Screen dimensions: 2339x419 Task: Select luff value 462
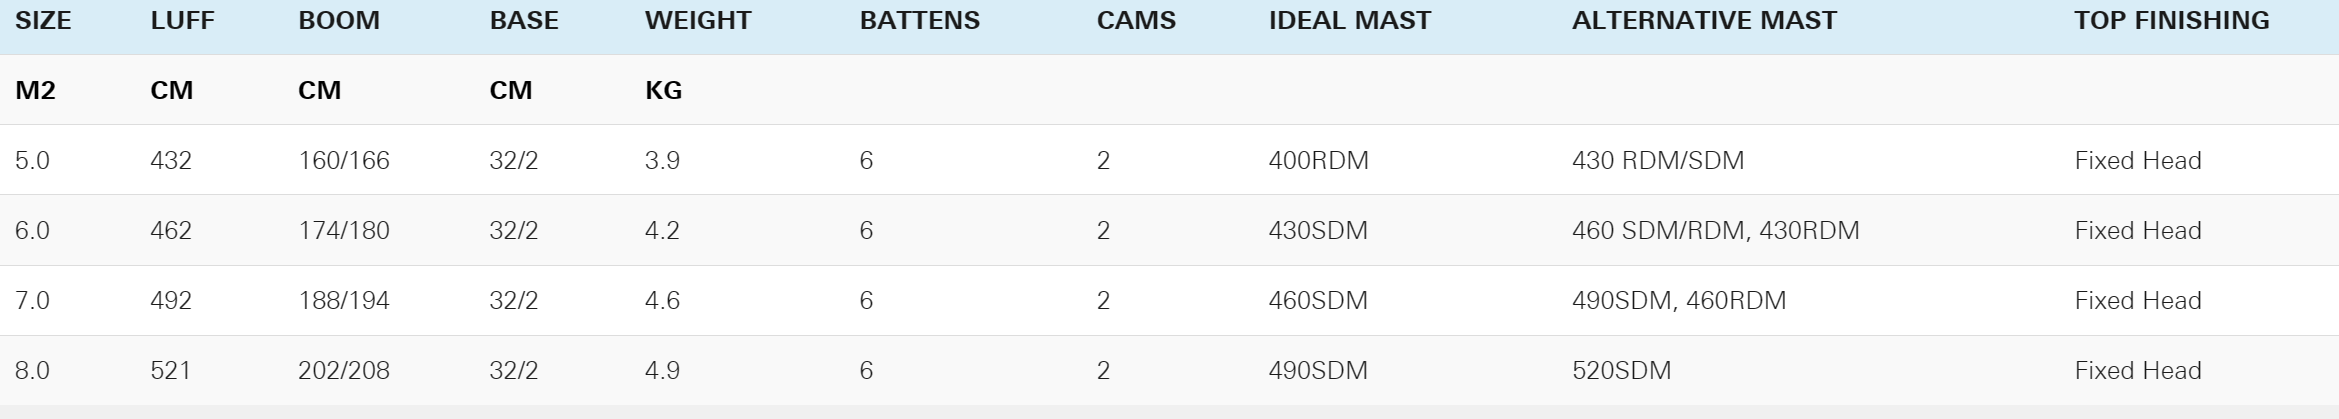point(171,230)
